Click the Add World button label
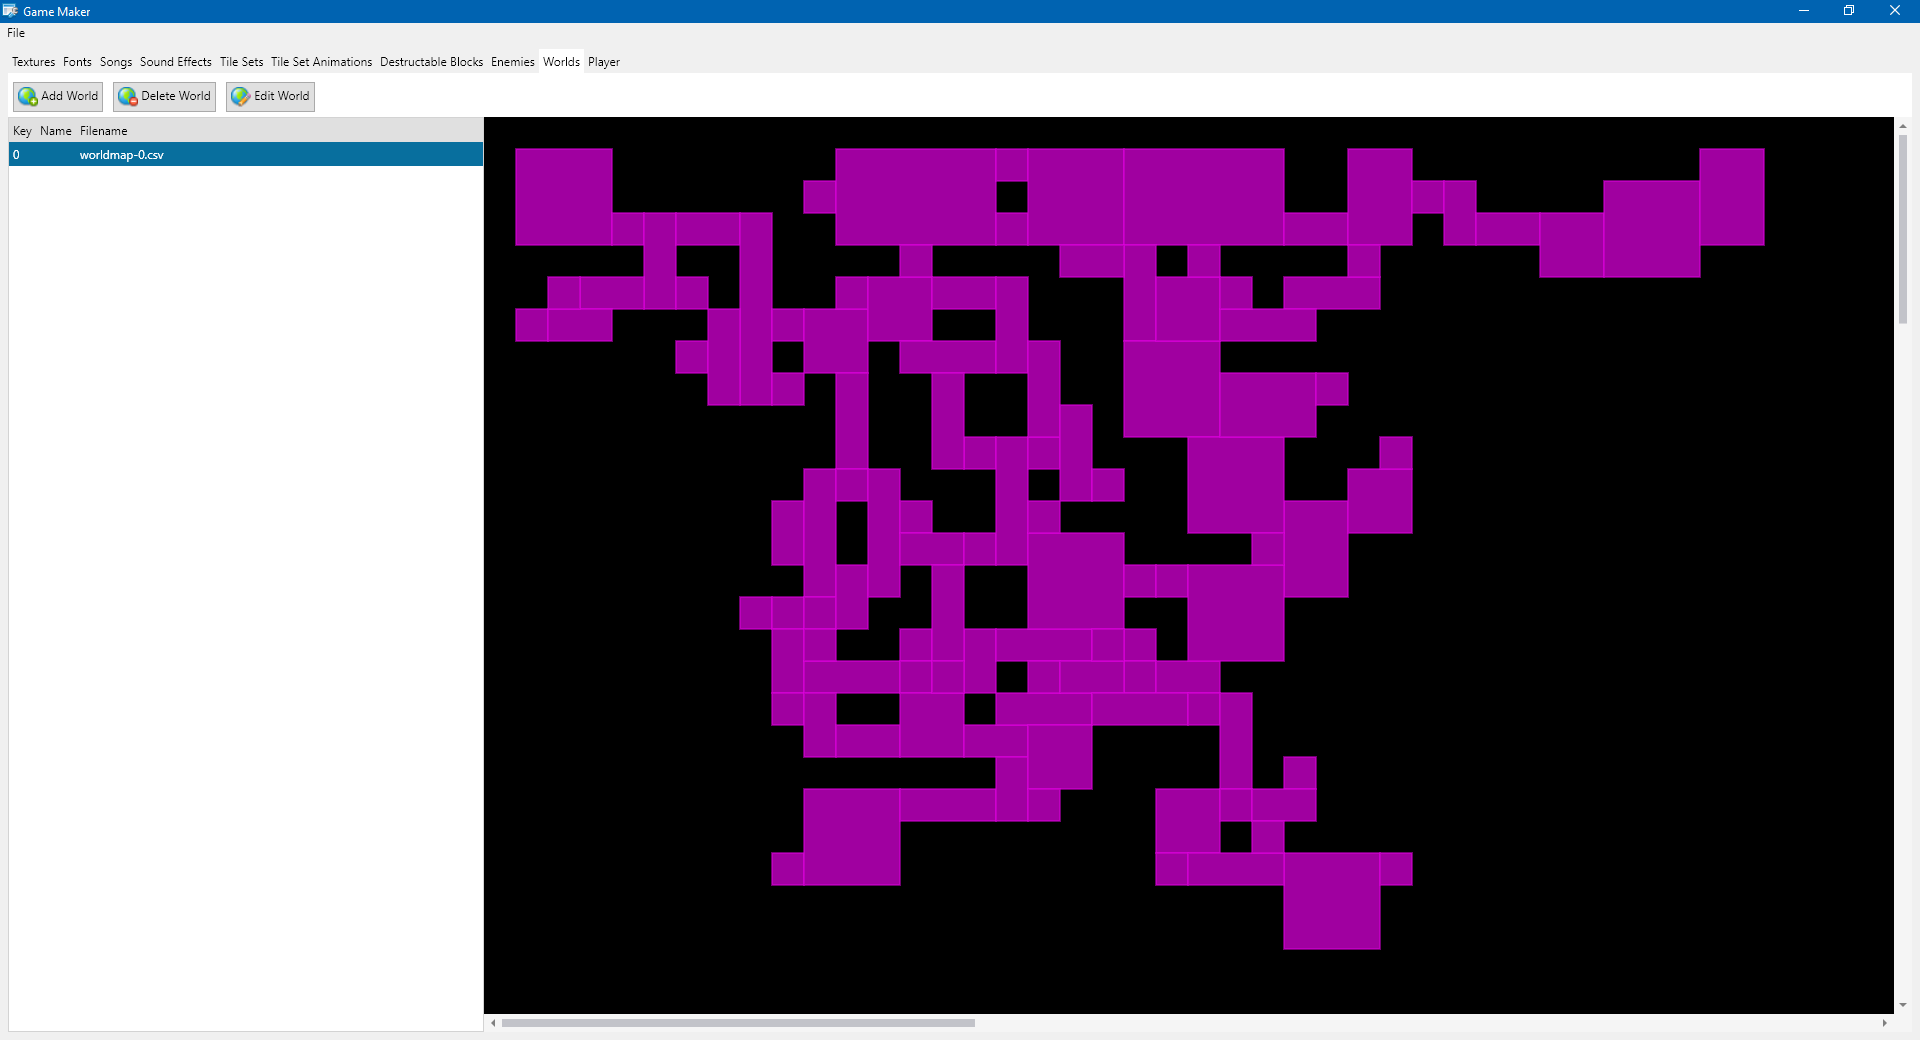1920x1040 pixels. click(x=70, y=96)
